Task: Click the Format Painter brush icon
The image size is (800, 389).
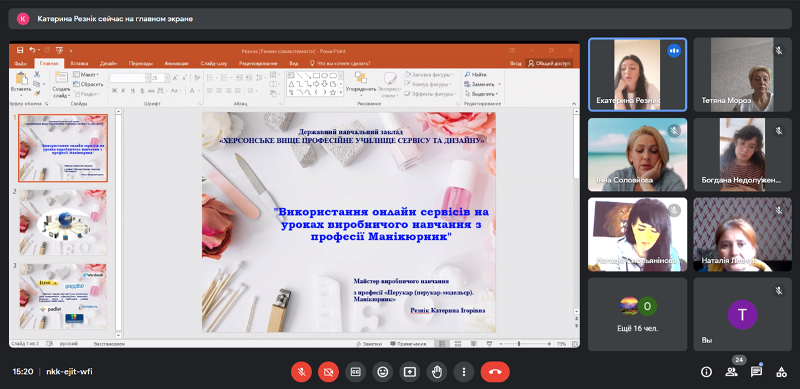Action: (x=37, y=94)
